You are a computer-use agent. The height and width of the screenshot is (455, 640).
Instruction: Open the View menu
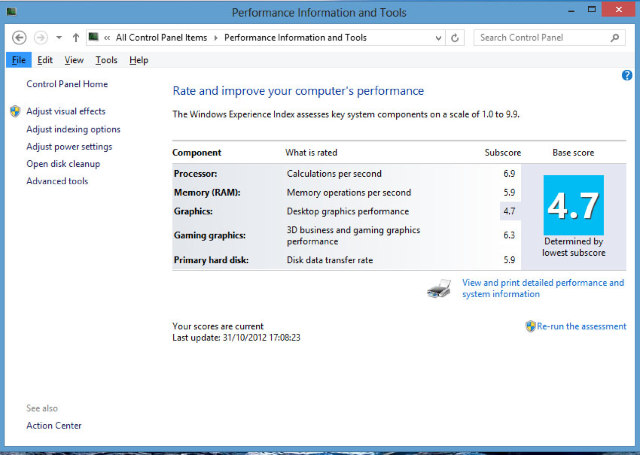pyautogui.click(x=74, y=60)
